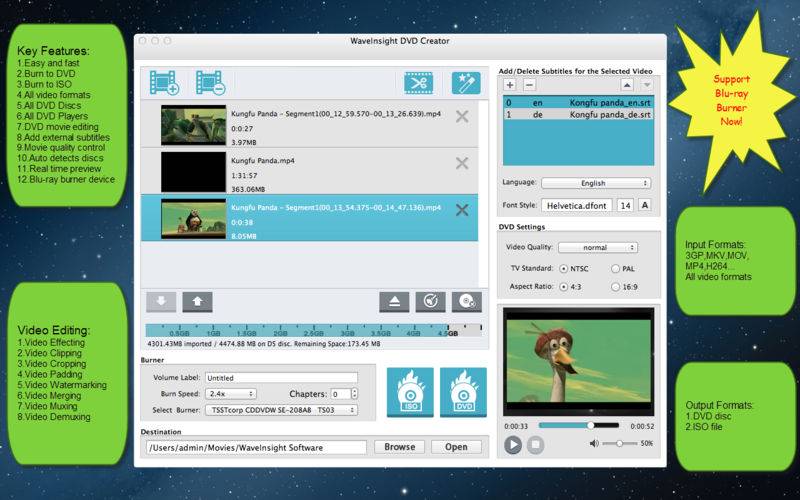Click the 1:31:57 duration text
This screenshot has width=800, height=500.
point(244,176)
